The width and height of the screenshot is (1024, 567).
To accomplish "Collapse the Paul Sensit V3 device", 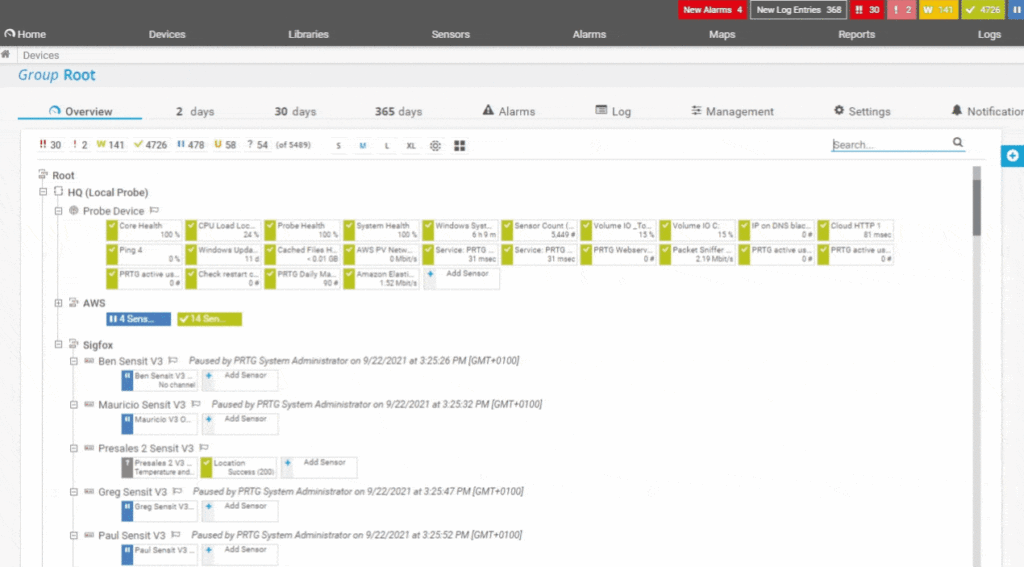I will click(74, 536).
